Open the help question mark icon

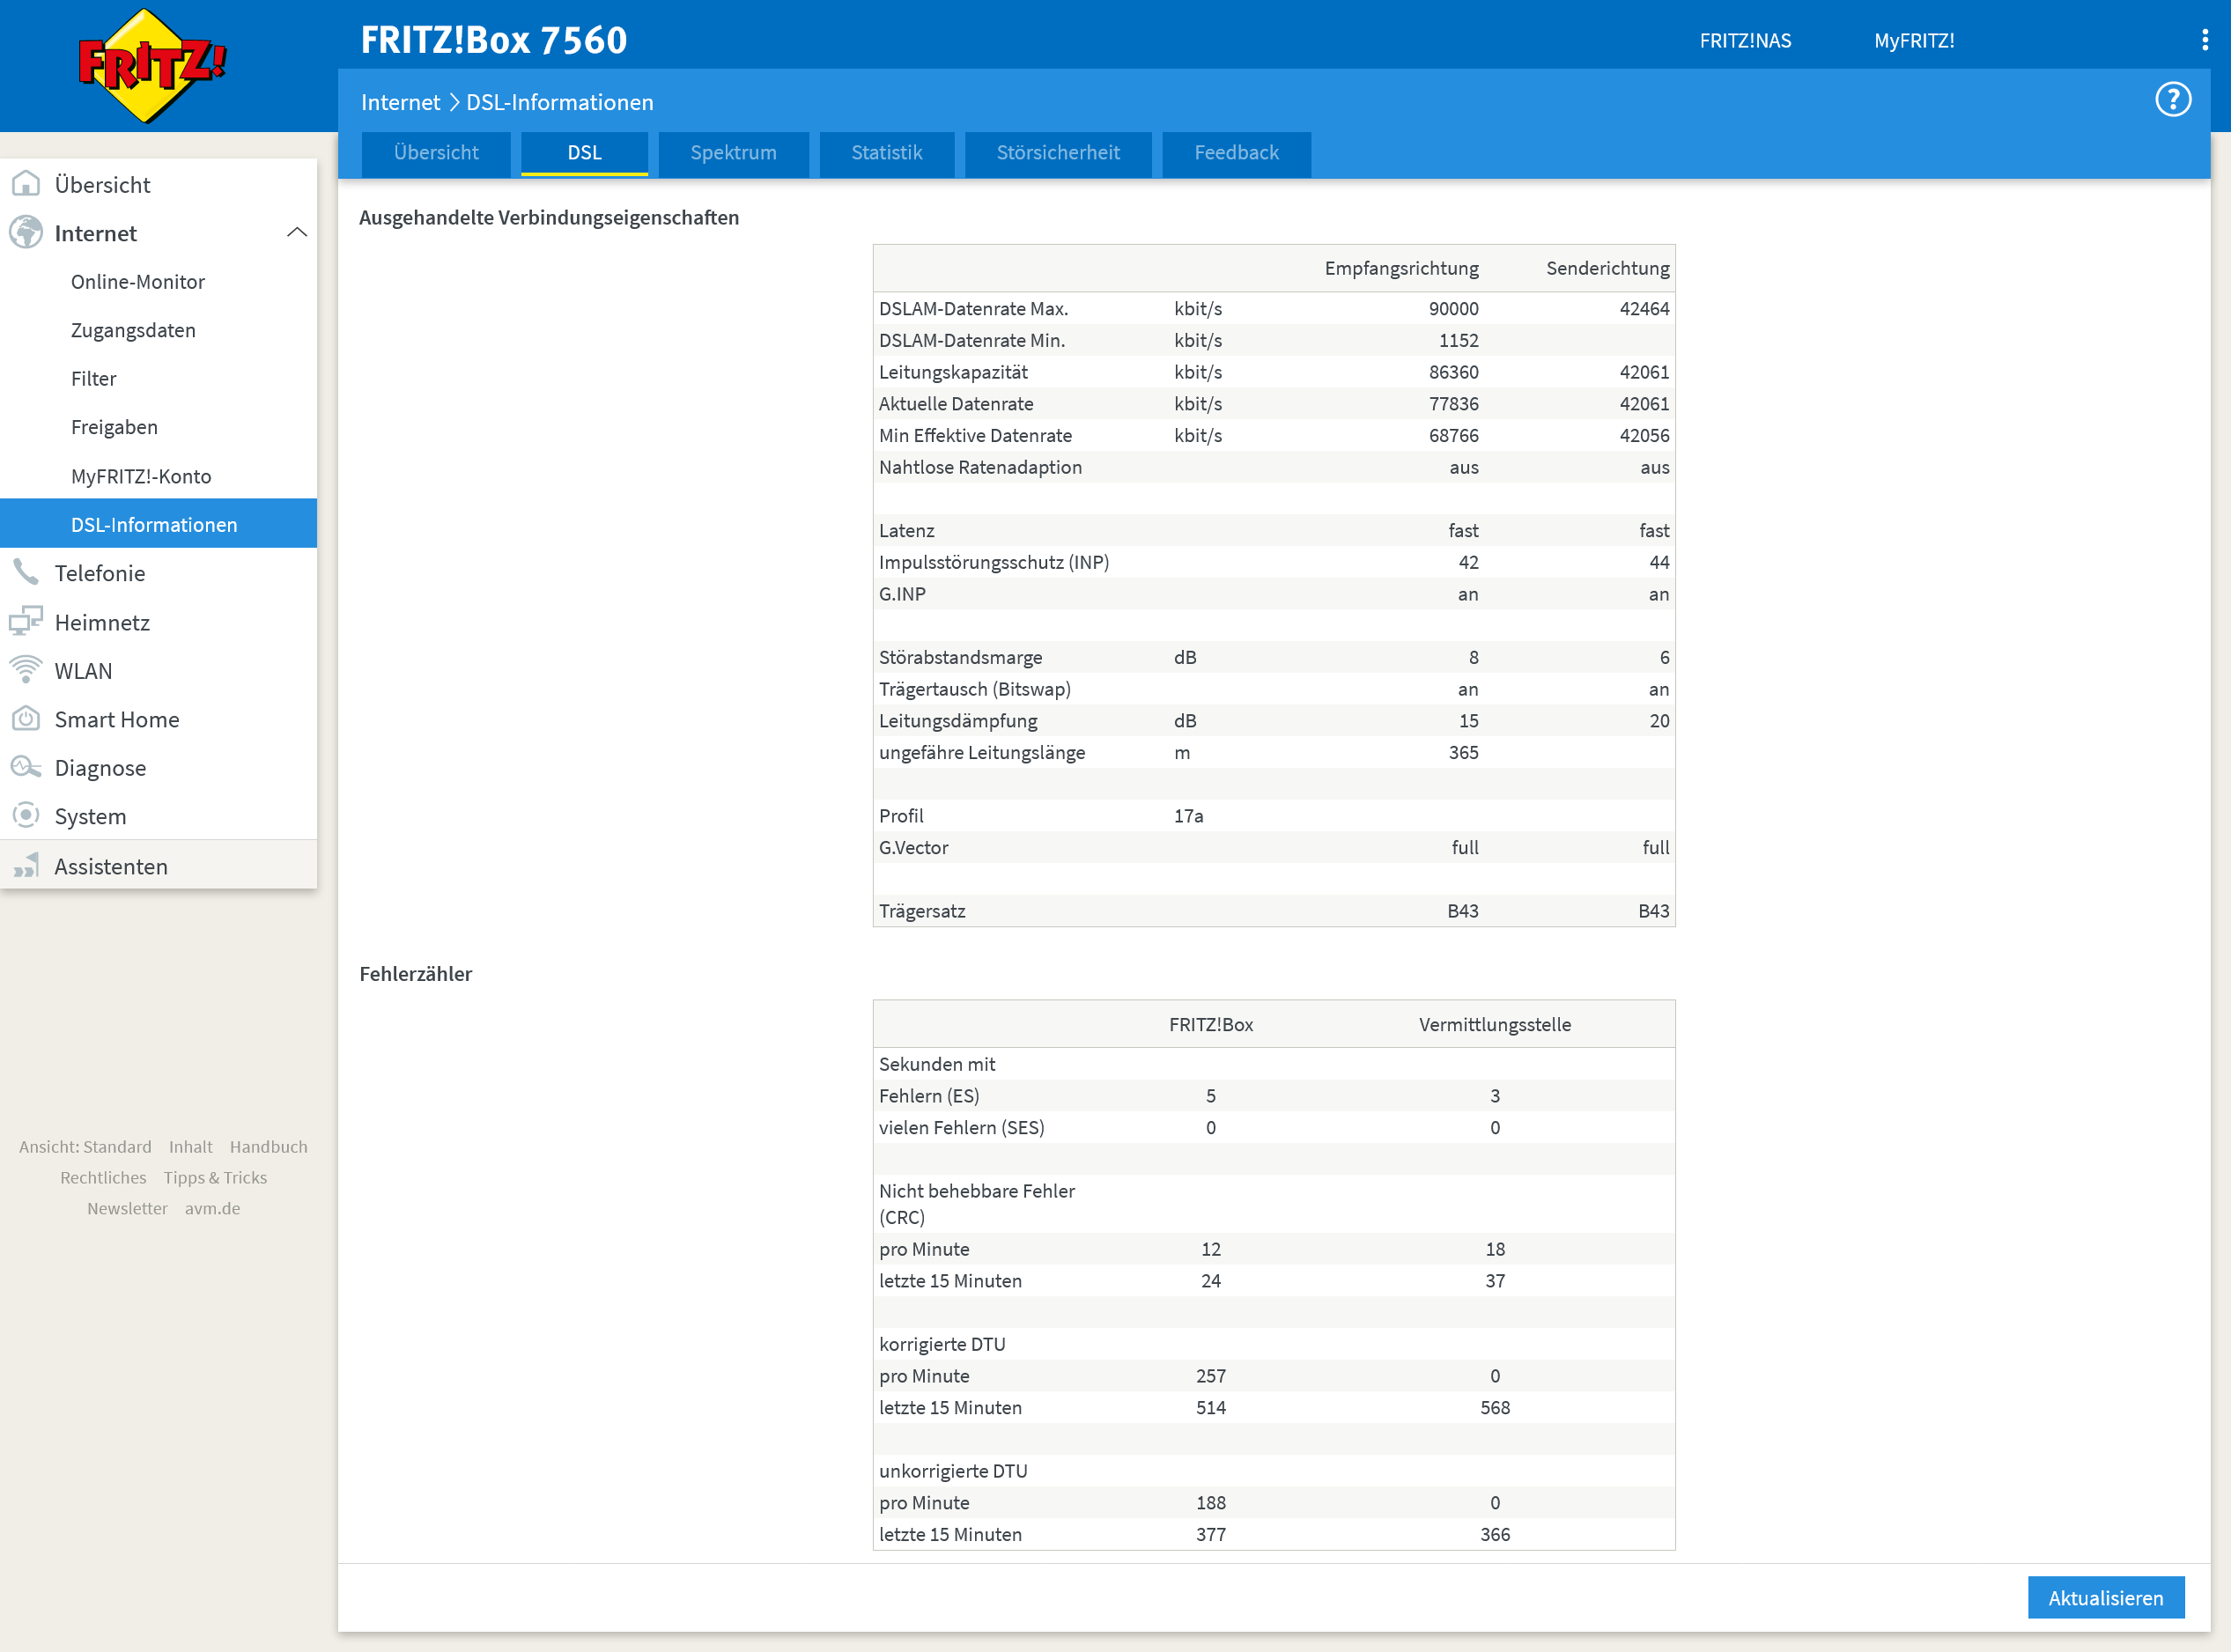tap(2172, 100)
